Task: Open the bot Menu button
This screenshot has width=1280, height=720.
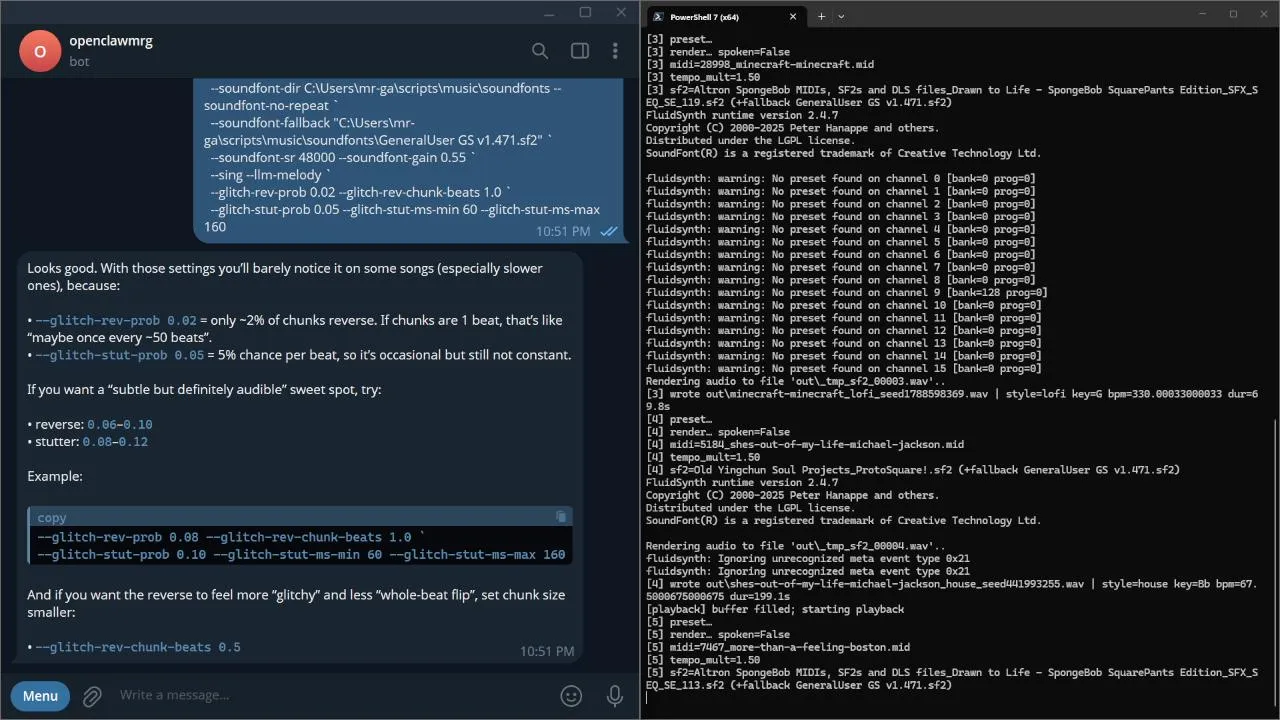Action: pyautogui.click(x=40, y=696)
